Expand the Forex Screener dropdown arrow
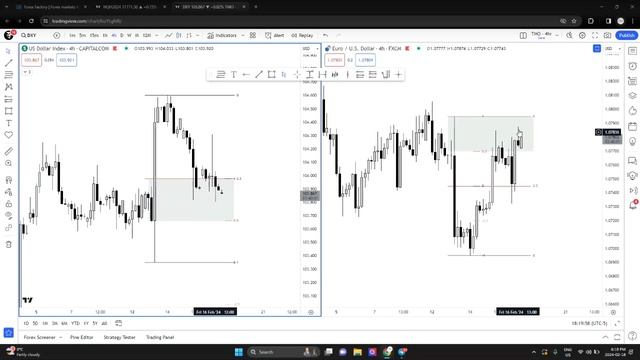Image resolution: width=640 pixels, height=360 pixels. (61, 337)
